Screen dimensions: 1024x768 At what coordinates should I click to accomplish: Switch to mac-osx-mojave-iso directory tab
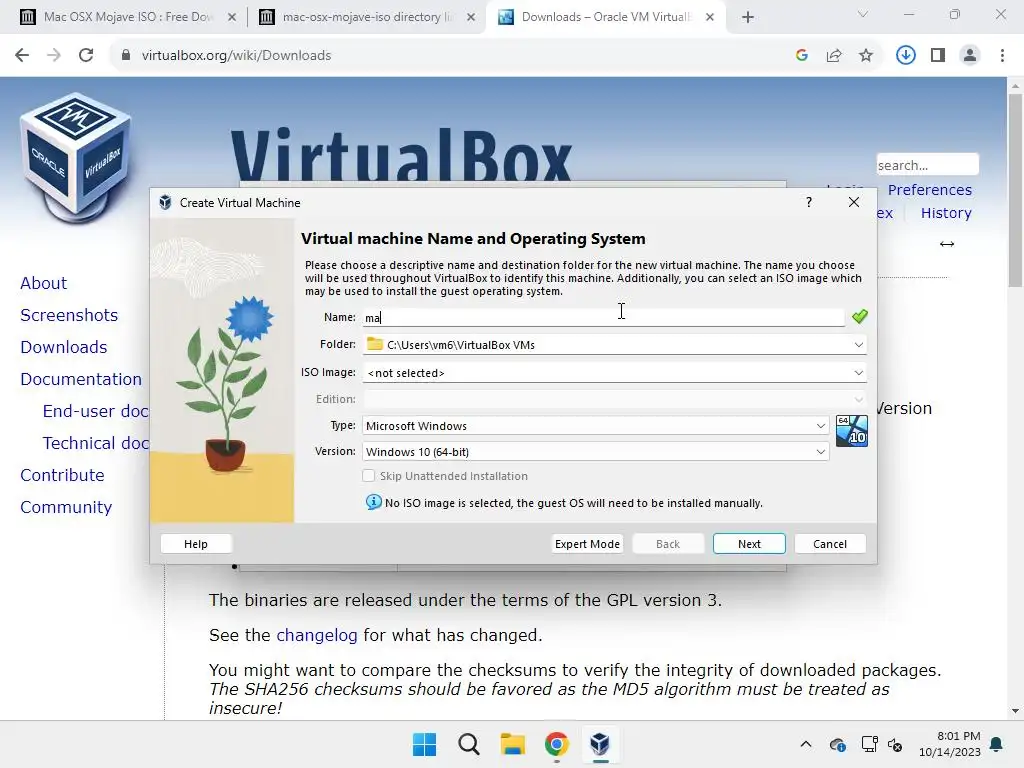tap(368, 17)
